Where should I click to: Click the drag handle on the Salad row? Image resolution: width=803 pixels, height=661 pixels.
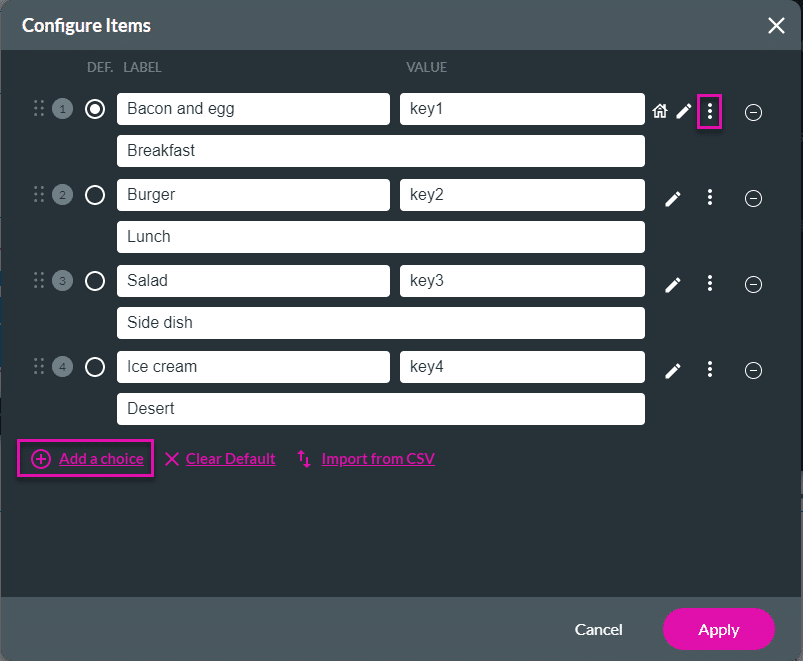tap(40, 281)
